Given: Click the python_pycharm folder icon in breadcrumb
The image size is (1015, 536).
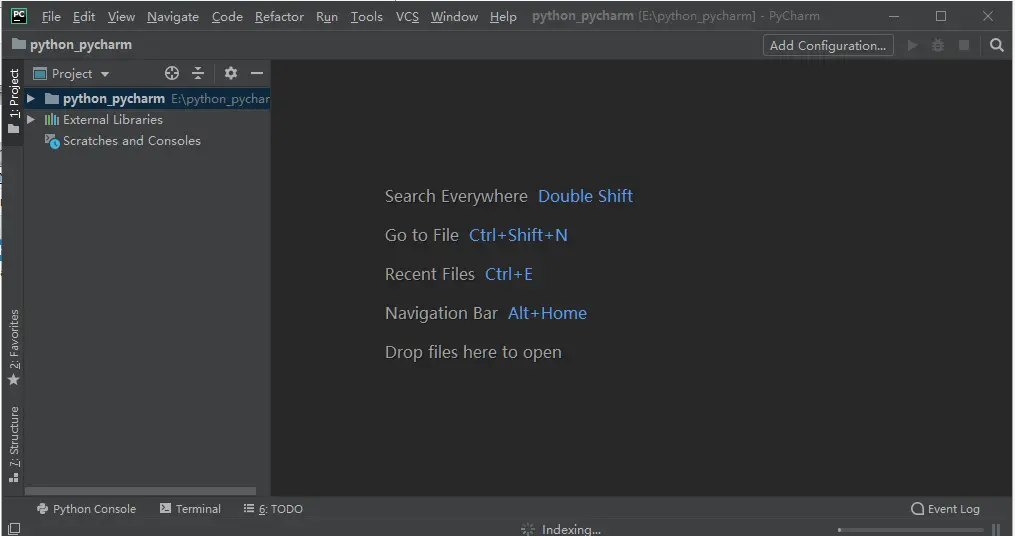Looking at the screenshot, I should [19, 44].
